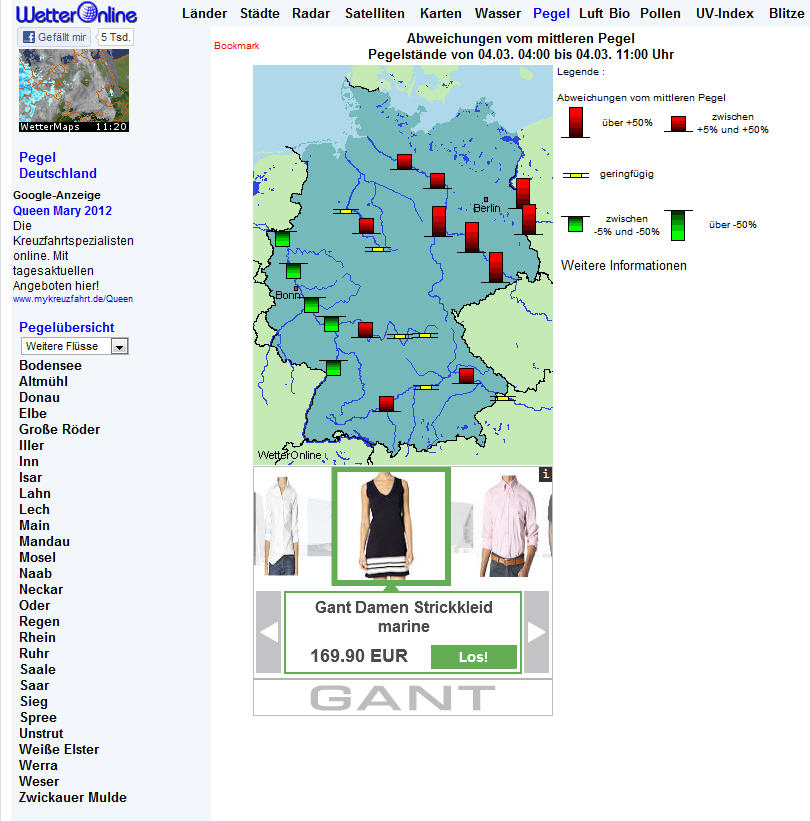Image resolution: width=810 pixels, height=821 pixels.
Task: Click the green Los! button
Action: click(x=474, y=657)
